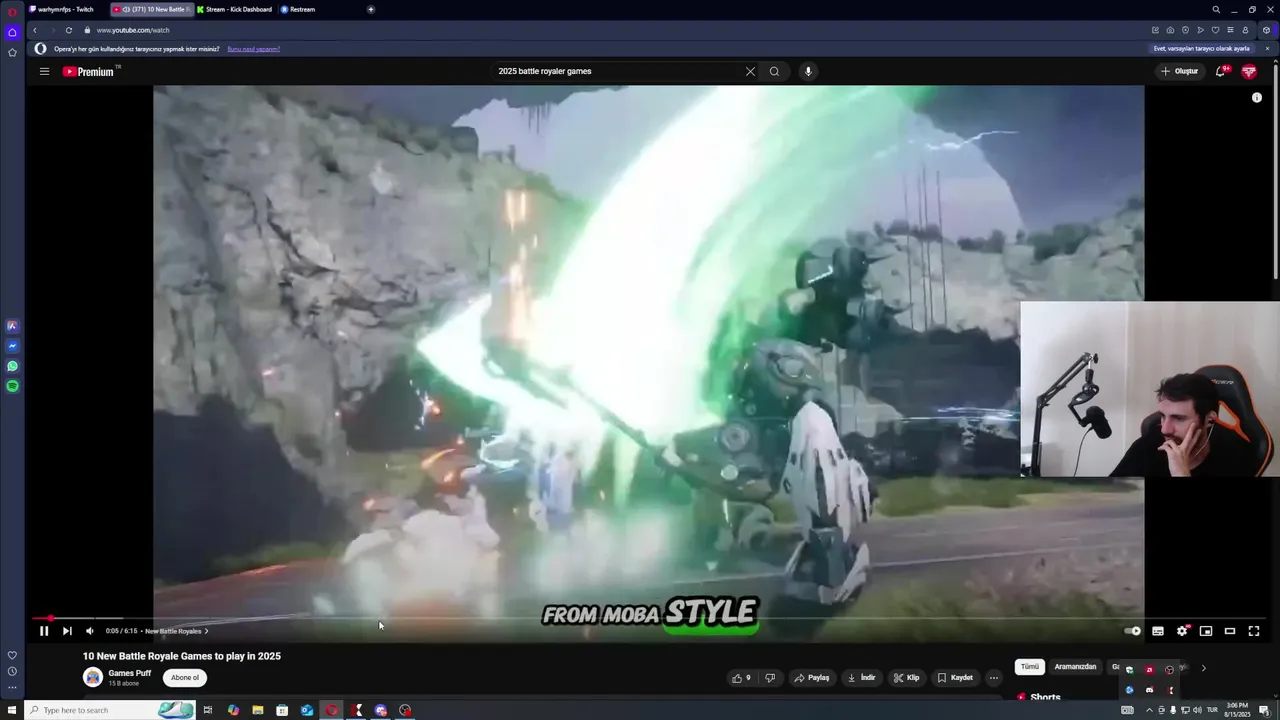This screenshot has height=720, width=1280.
Task: Download the video with İndir
Action: (861, 678)
